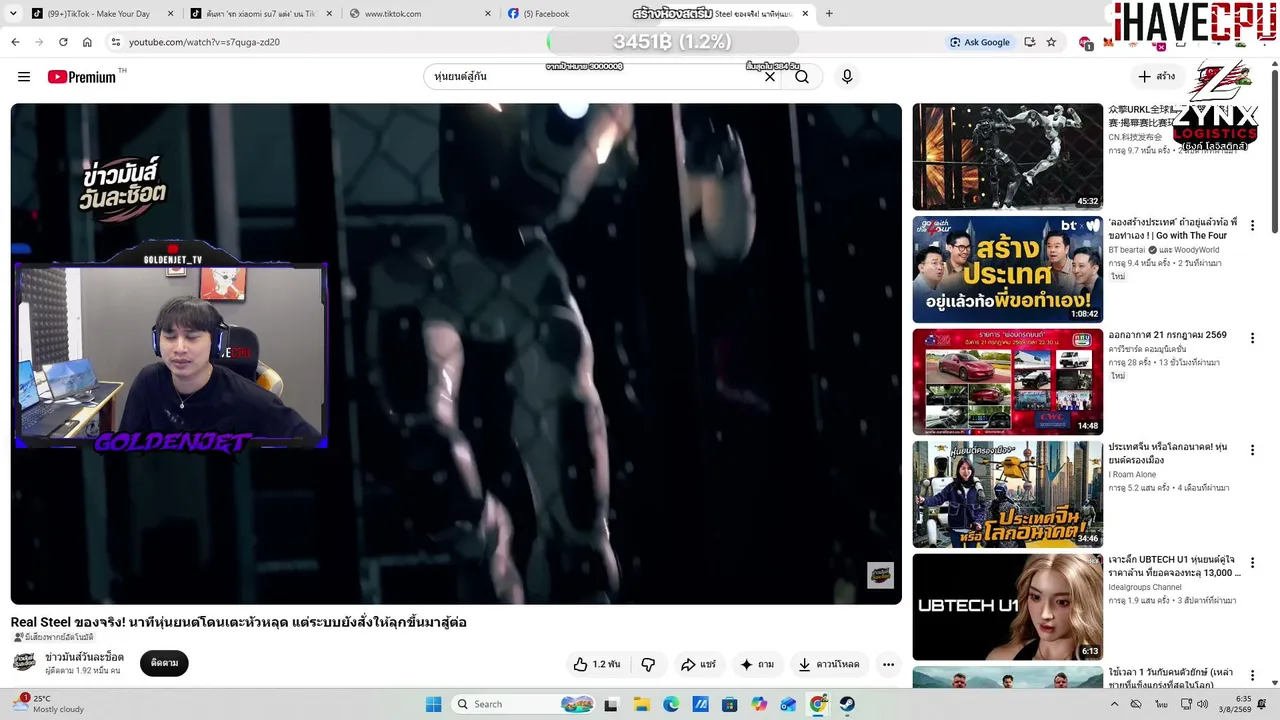The image size is (1280, 720).
Task: Open Microsoft Store from the taskbar
Action: (x=730, y=704)
